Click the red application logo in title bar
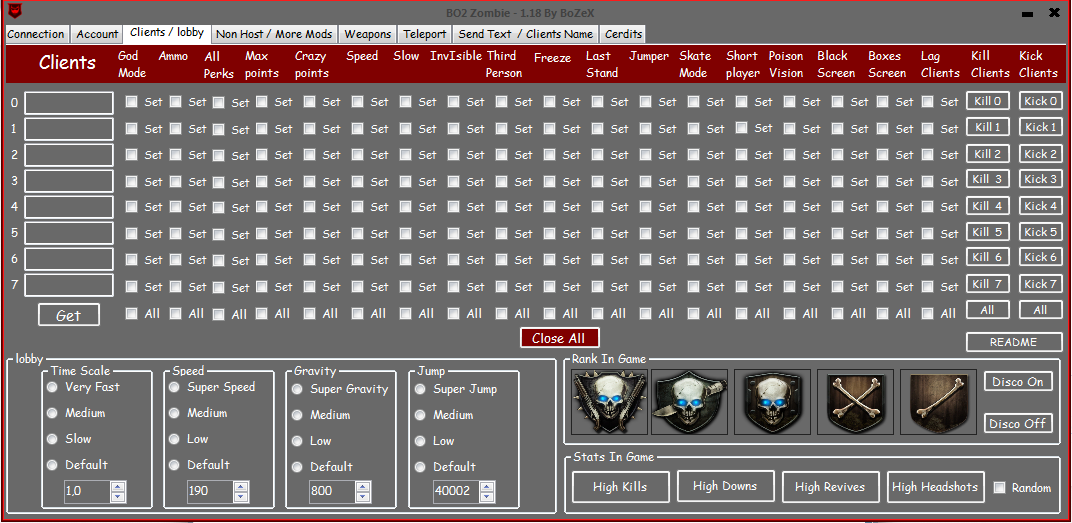This screenshot has width=1072, height=523. point(14,11)
